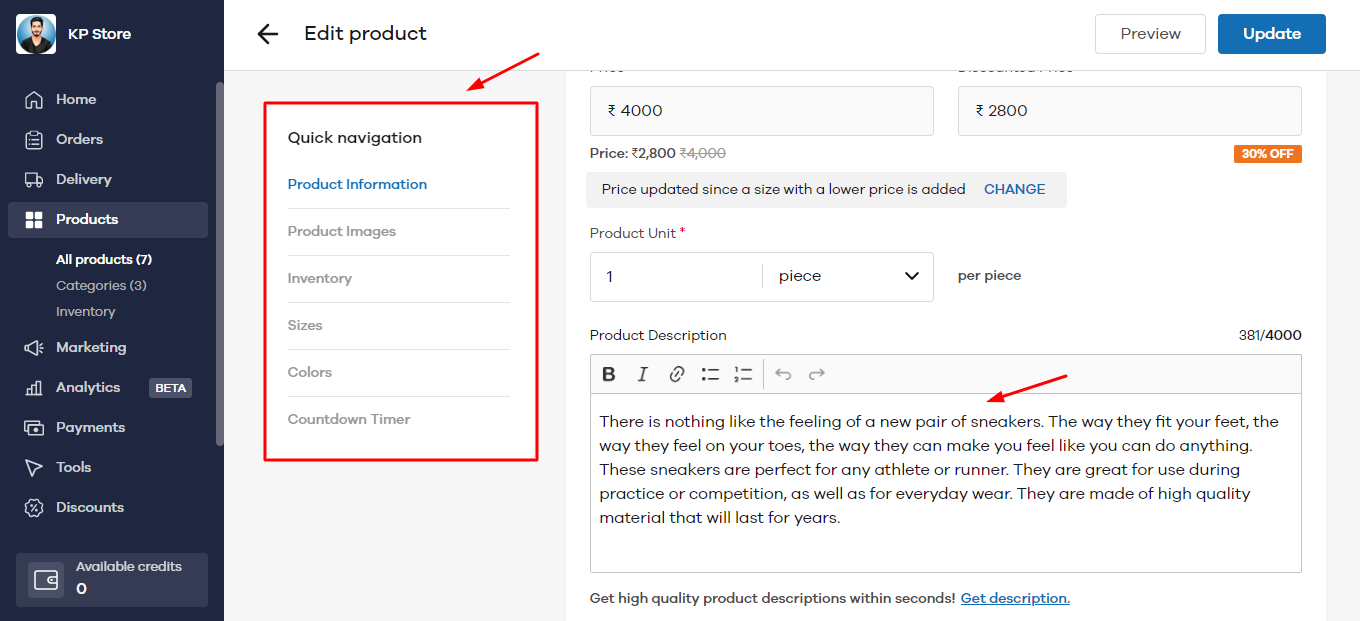
Task: Click the Products grid icon
Action: (x=34, y=220)
